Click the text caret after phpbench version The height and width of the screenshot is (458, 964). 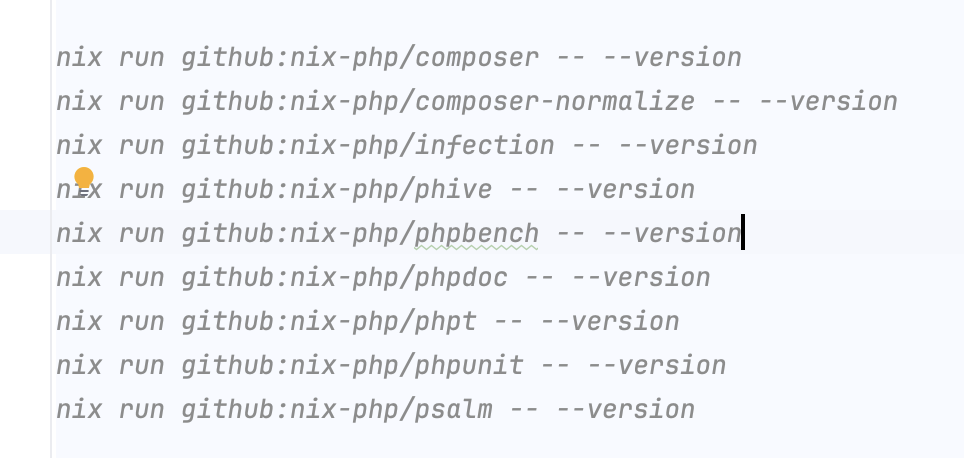743,232
